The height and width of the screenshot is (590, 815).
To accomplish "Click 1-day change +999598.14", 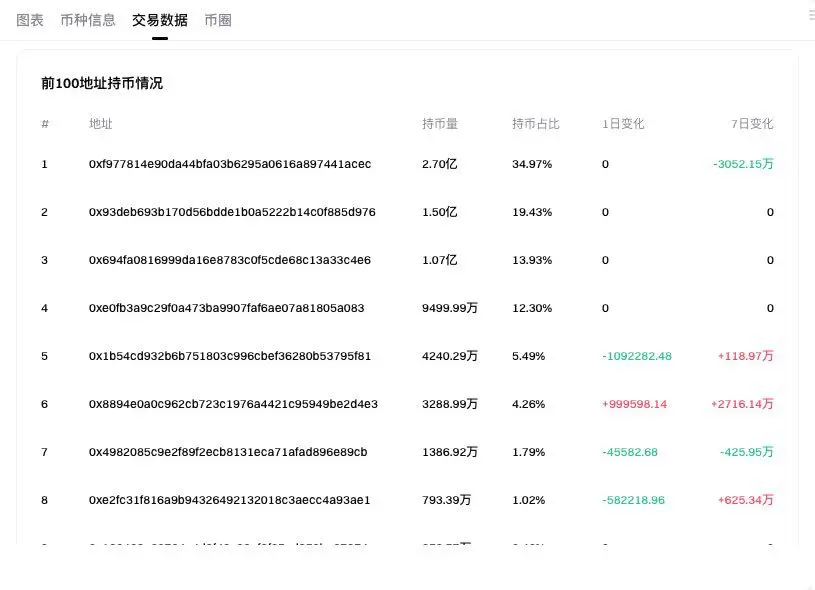I will point(634,404).
